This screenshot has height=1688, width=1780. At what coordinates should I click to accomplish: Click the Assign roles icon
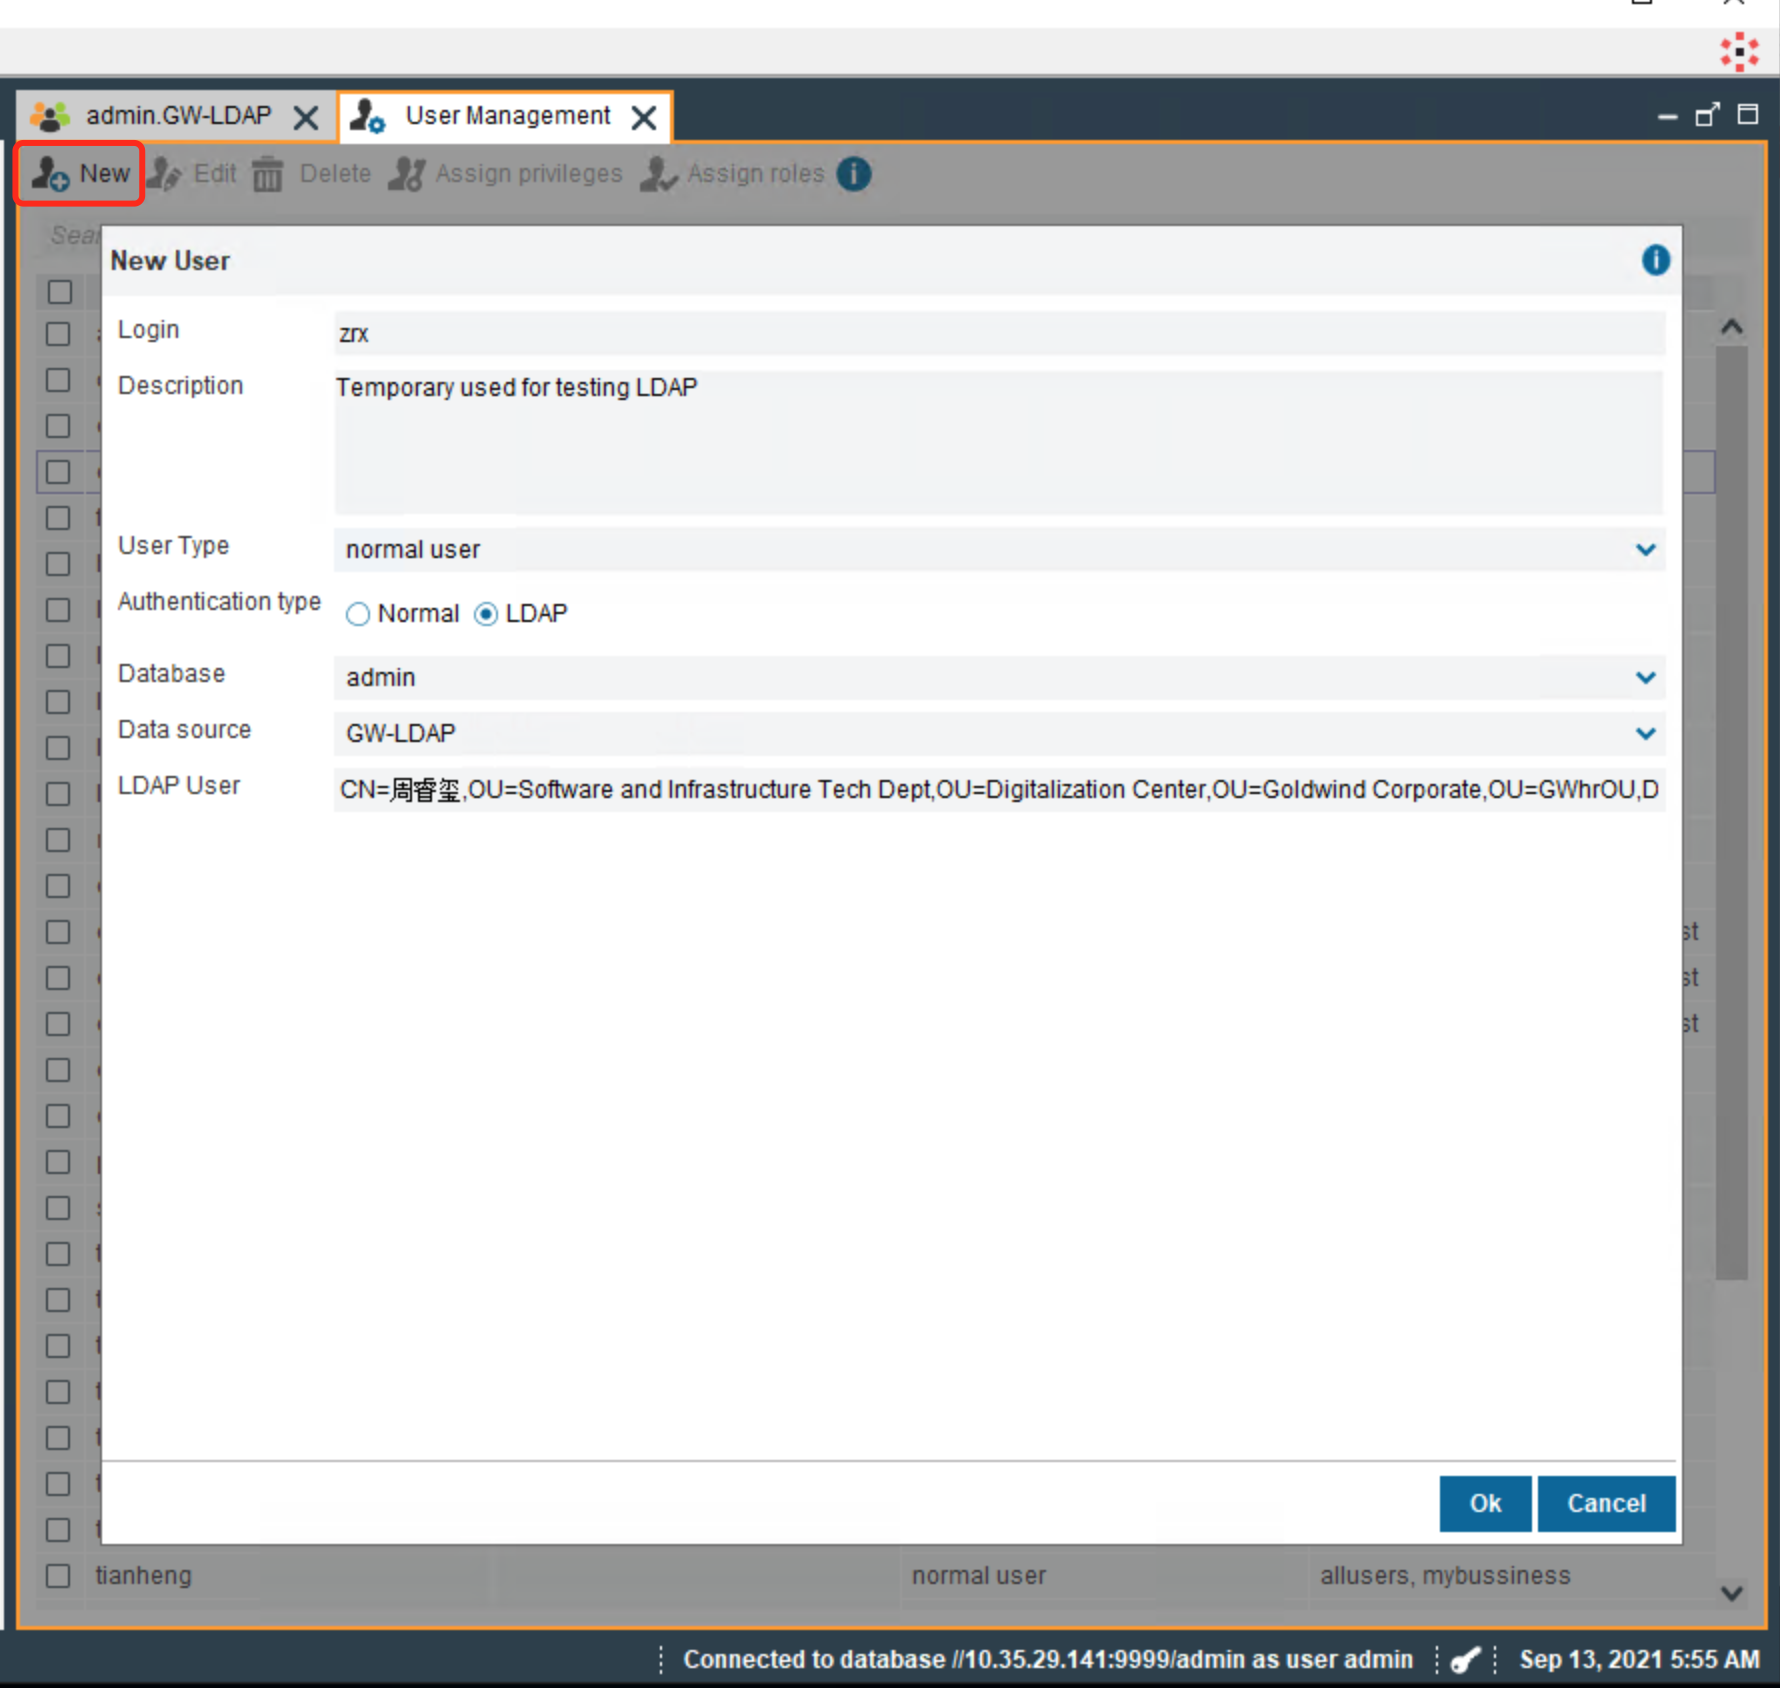pos(659,174)
